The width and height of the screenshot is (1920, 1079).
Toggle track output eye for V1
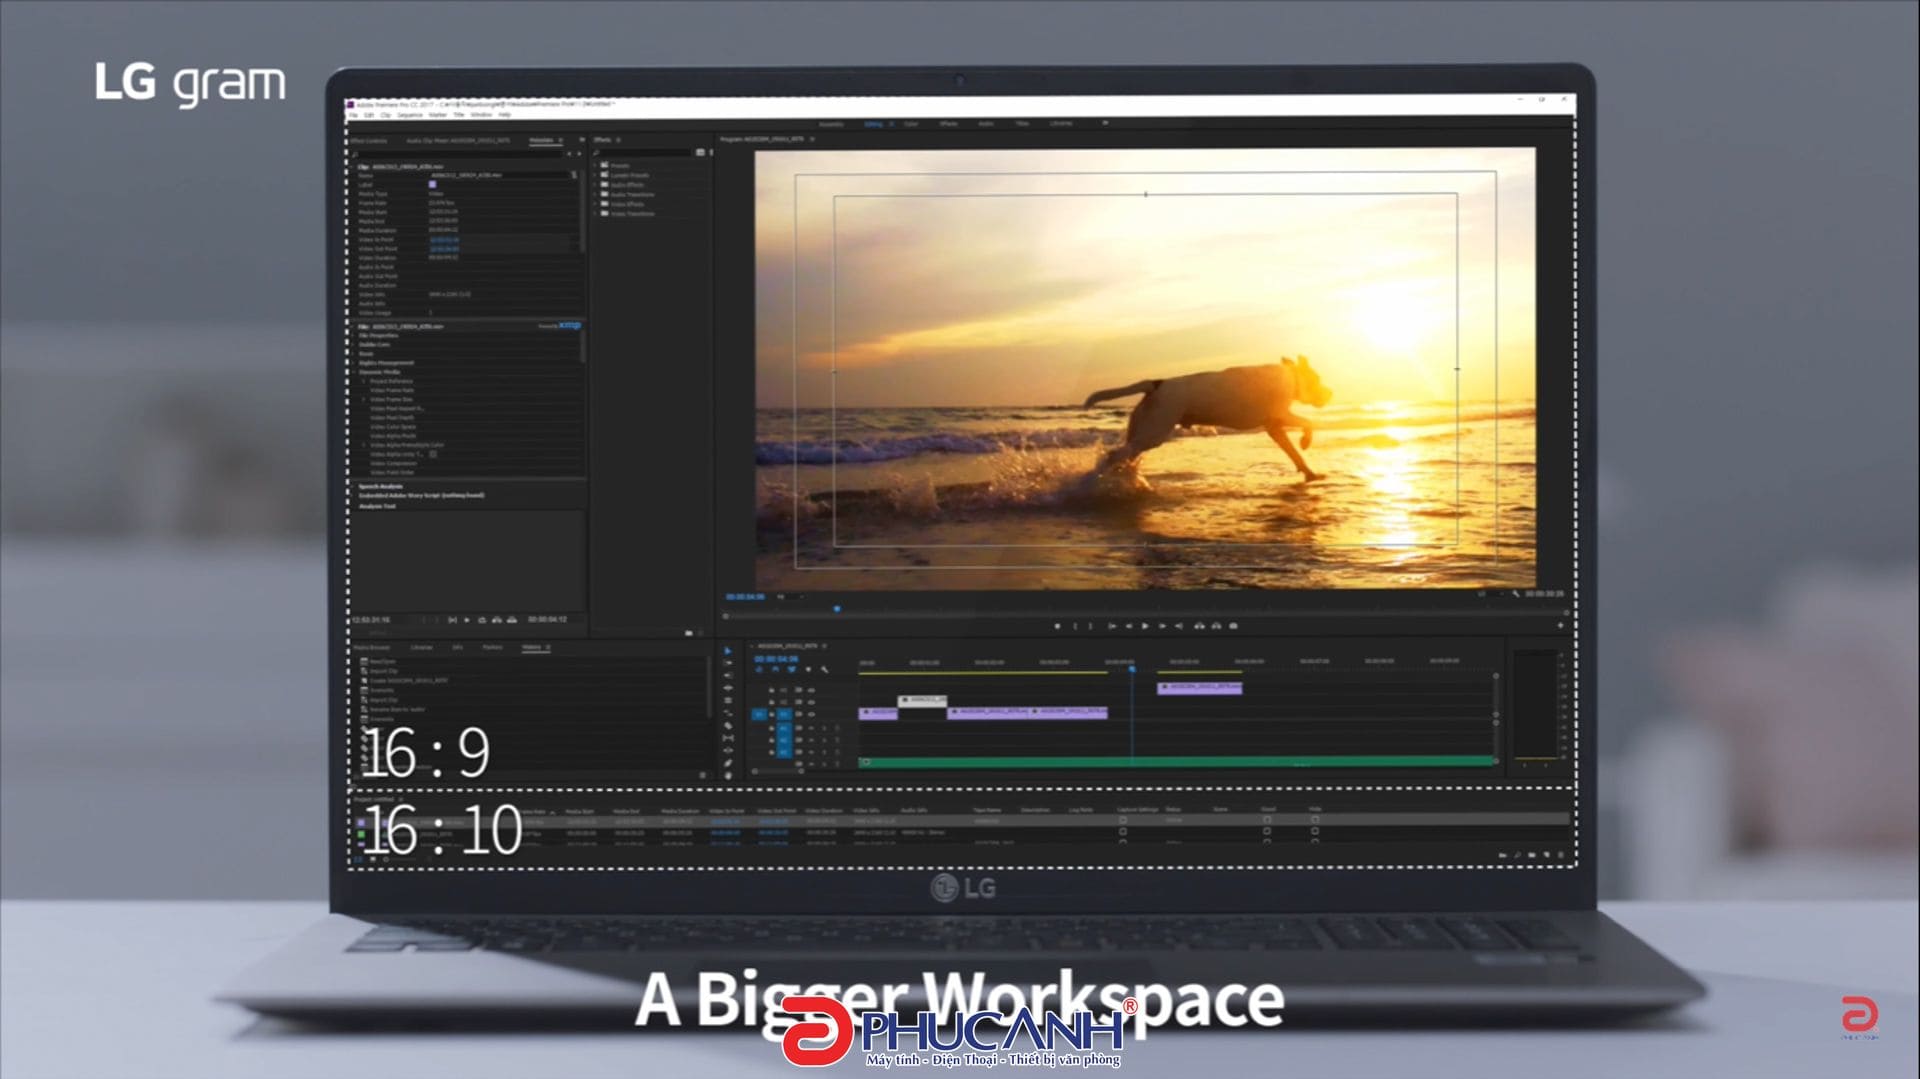(x=811, y=715)
